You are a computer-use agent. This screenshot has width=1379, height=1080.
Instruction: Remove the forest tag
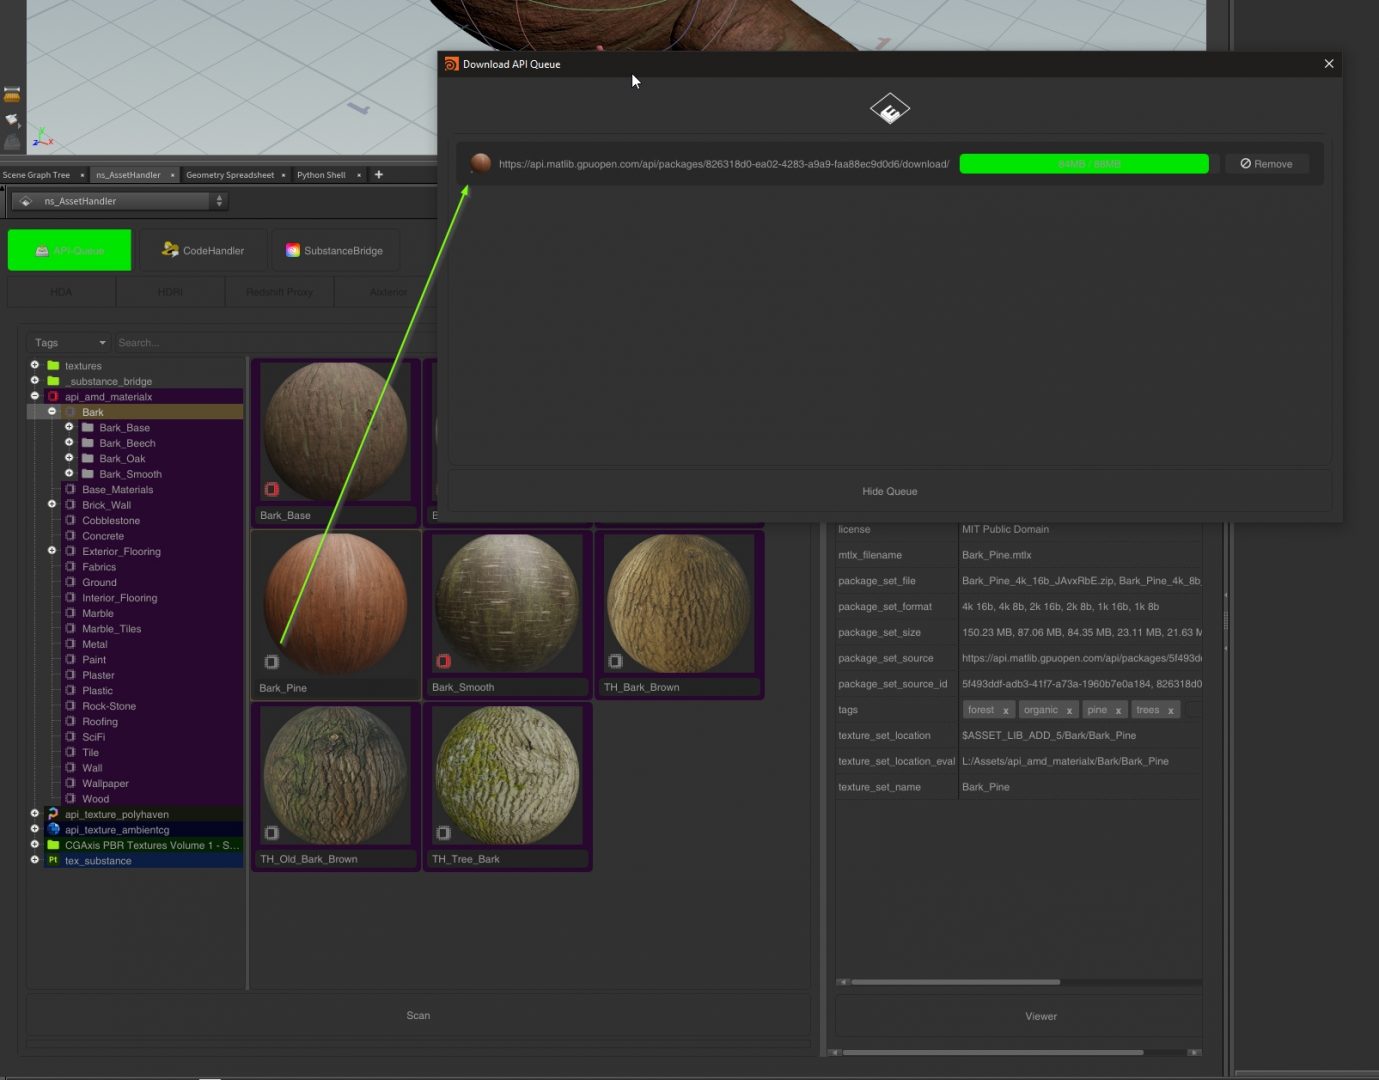tap(1005, 710)
